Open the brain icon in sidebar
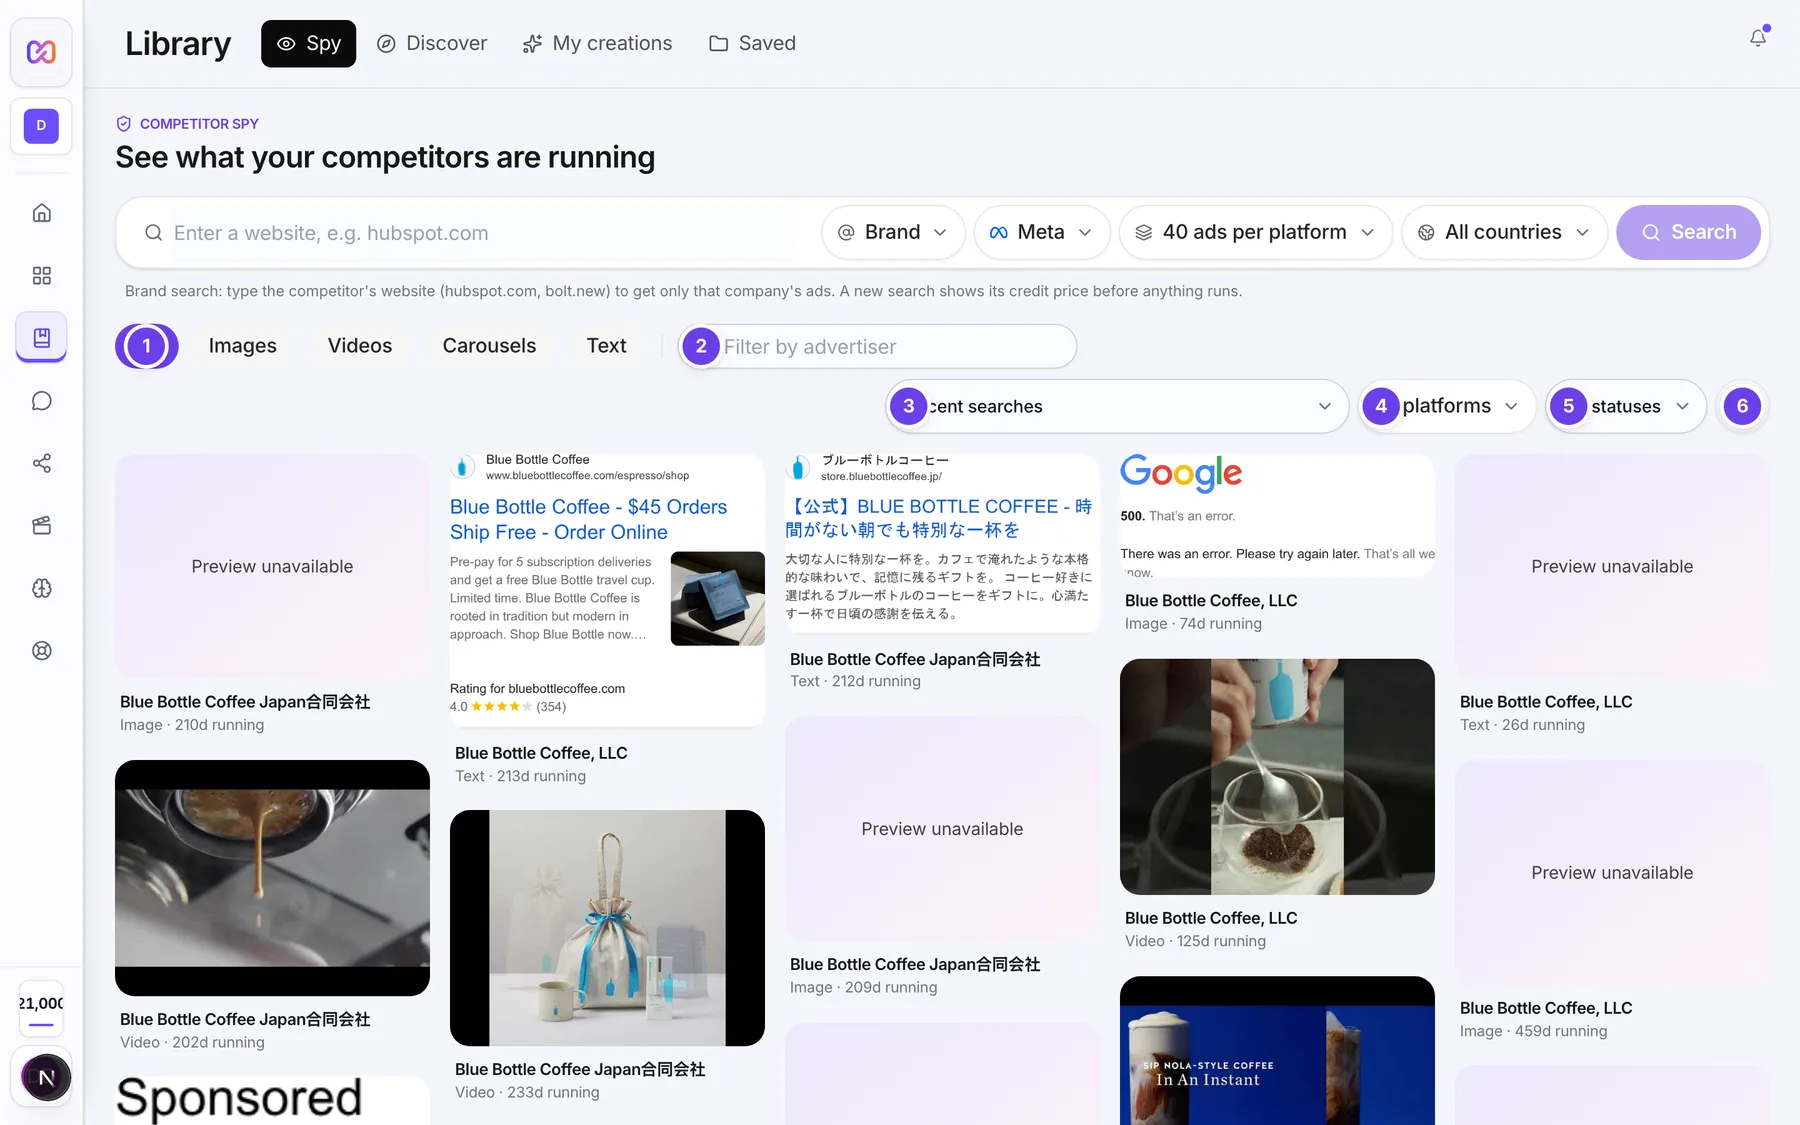 click(x=41, y=588)
